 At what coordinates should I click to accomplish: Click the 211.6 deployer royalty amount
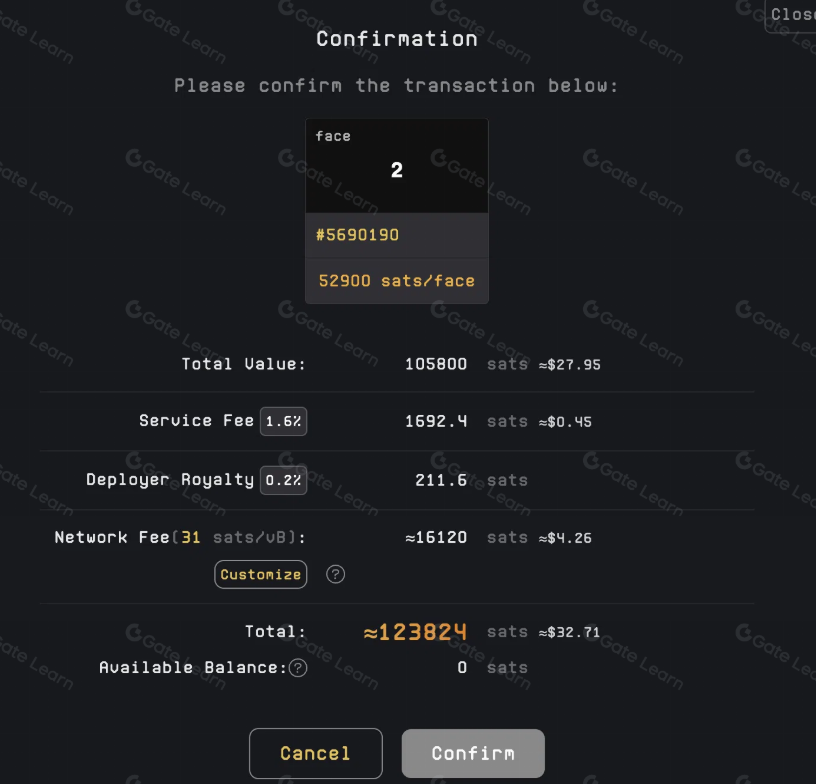[x=440, y=480]
